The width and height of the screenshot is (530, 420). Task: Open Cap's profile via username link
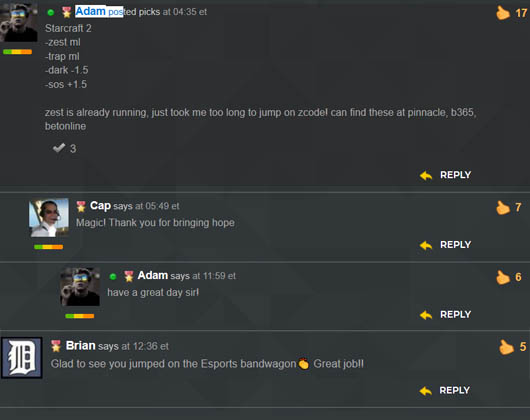tap(100, 205)
